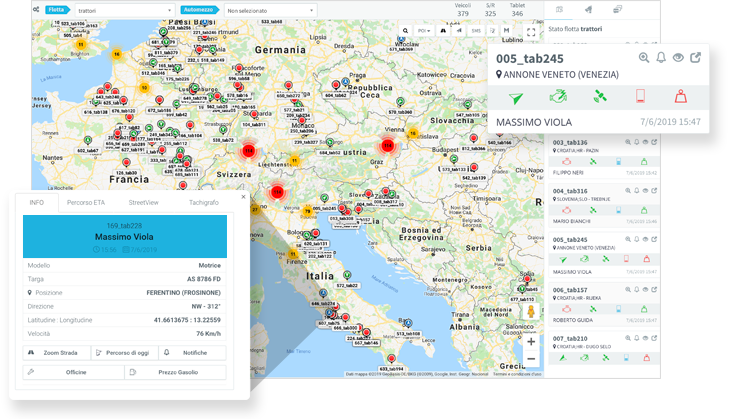The image size is (729, 419).
Task: Click the Zoom Strada button
Action: click(56, 353)
